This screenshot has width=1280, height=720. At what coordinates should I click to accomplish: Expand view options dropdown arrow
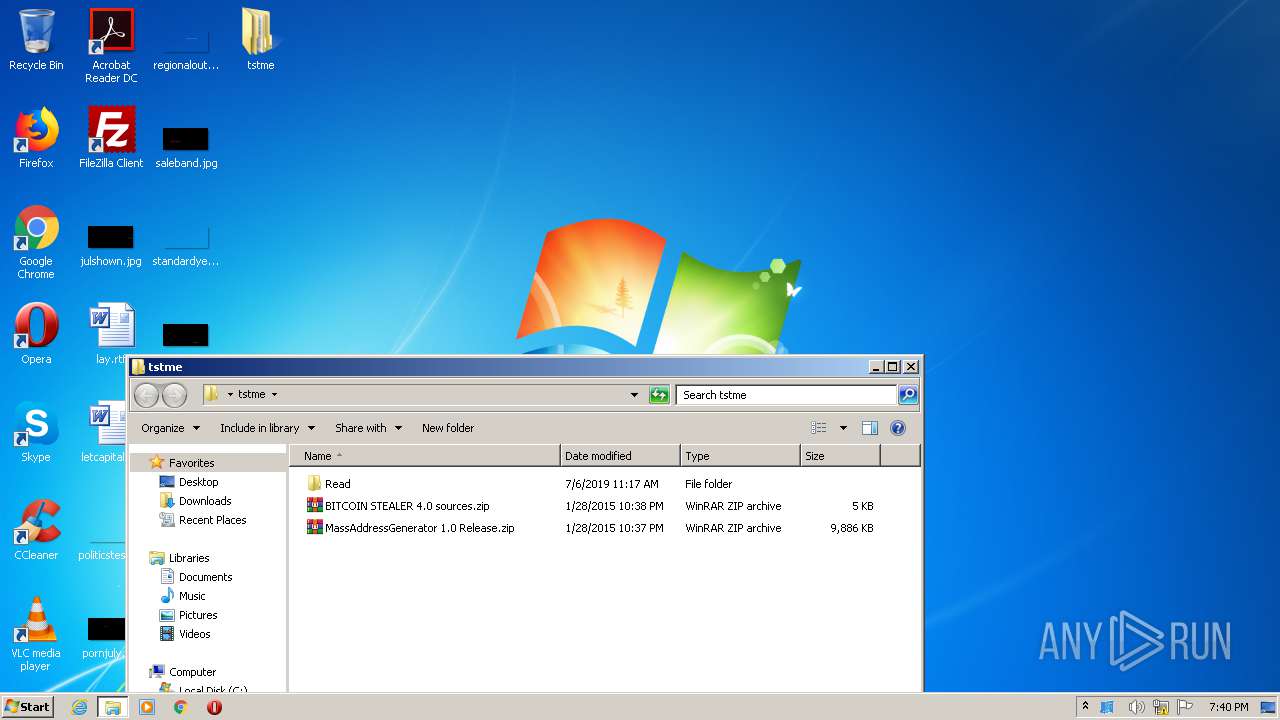pos(843,428)
